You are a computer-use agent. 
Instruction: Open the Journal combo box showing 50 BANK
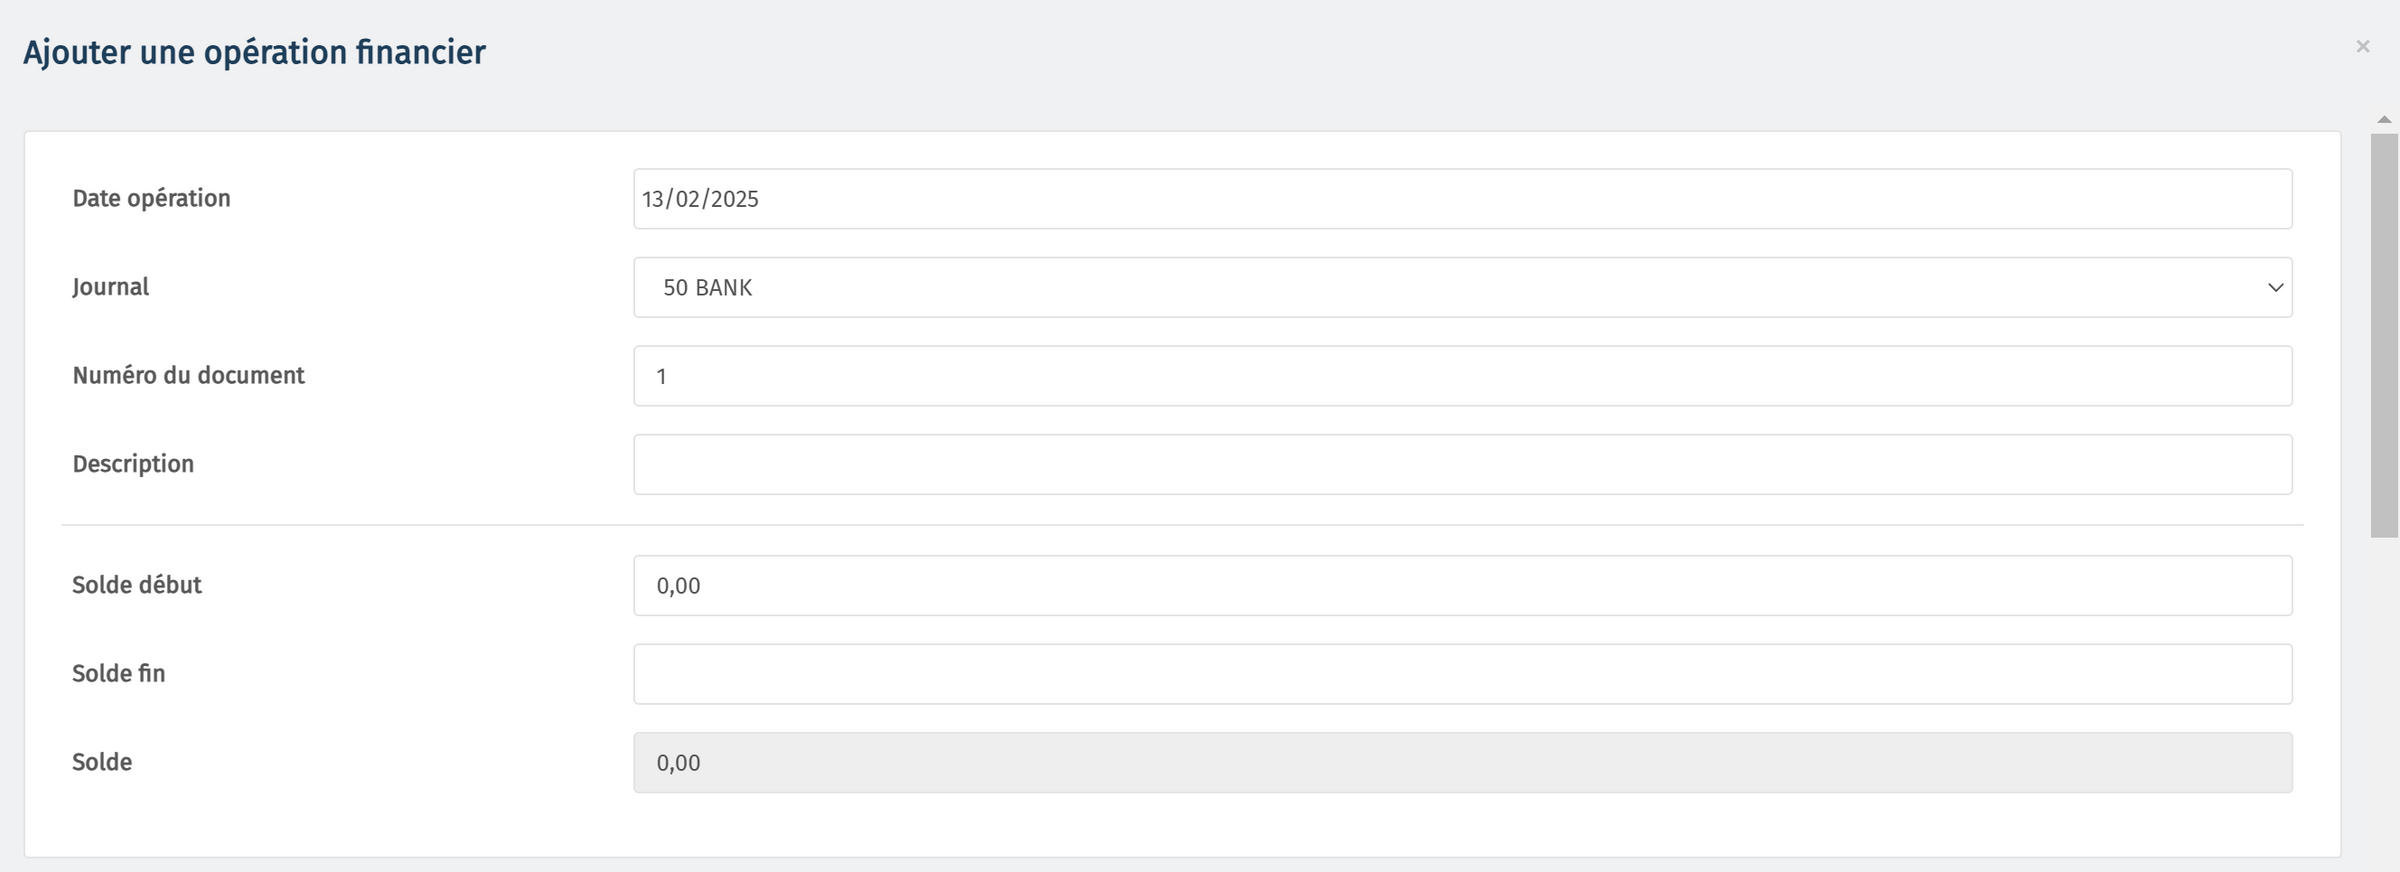(x=1462, y=288)
